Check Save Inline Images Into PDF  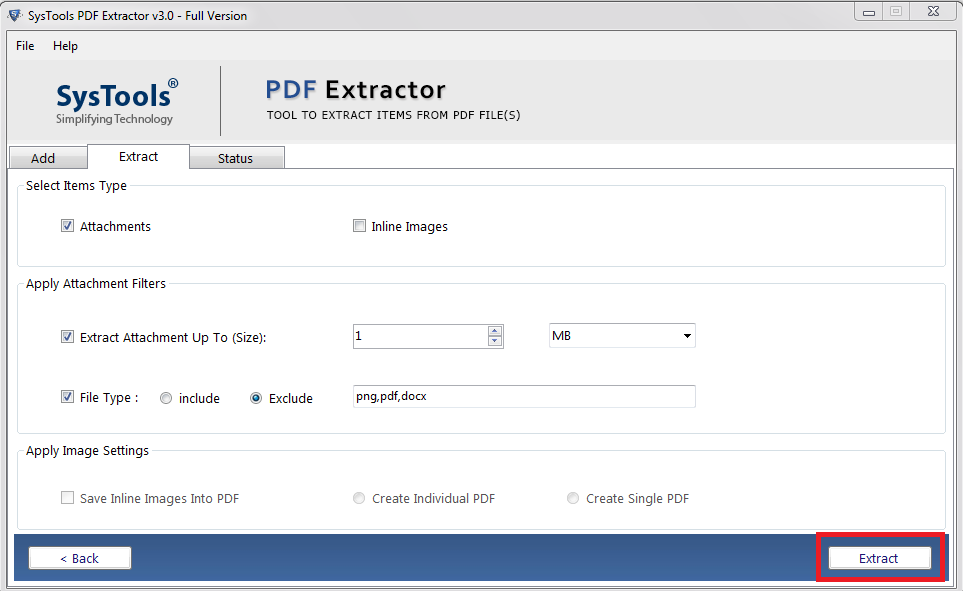point(68,498)
